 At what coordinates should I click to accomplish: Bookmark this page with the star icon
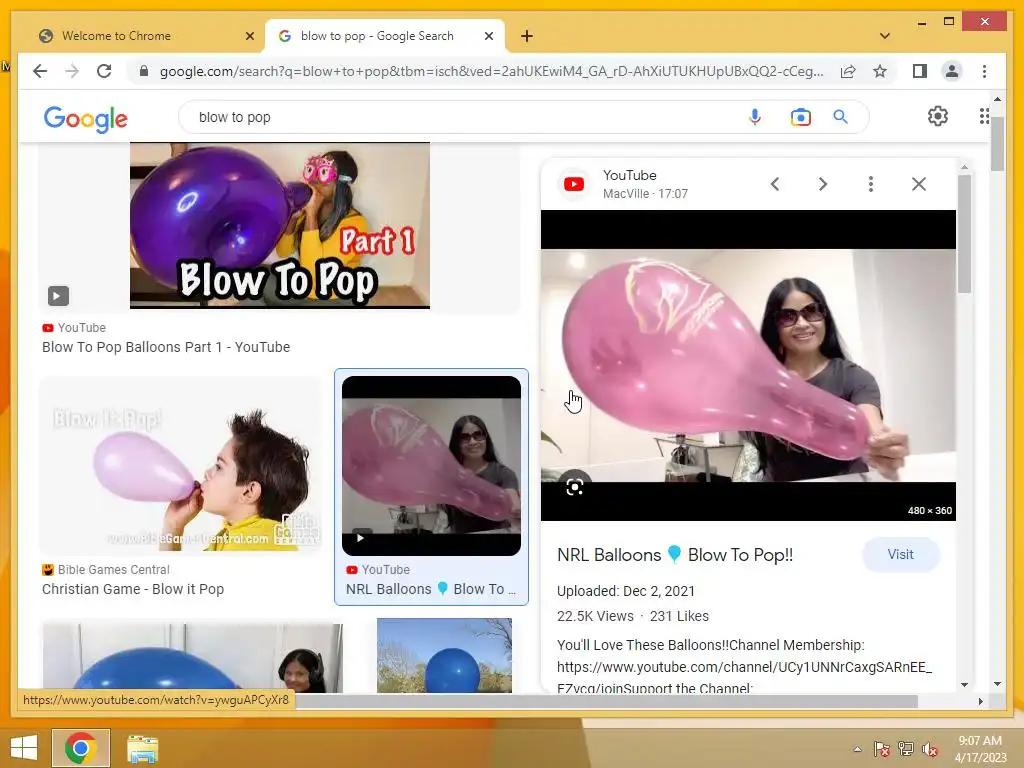[880, 71]
